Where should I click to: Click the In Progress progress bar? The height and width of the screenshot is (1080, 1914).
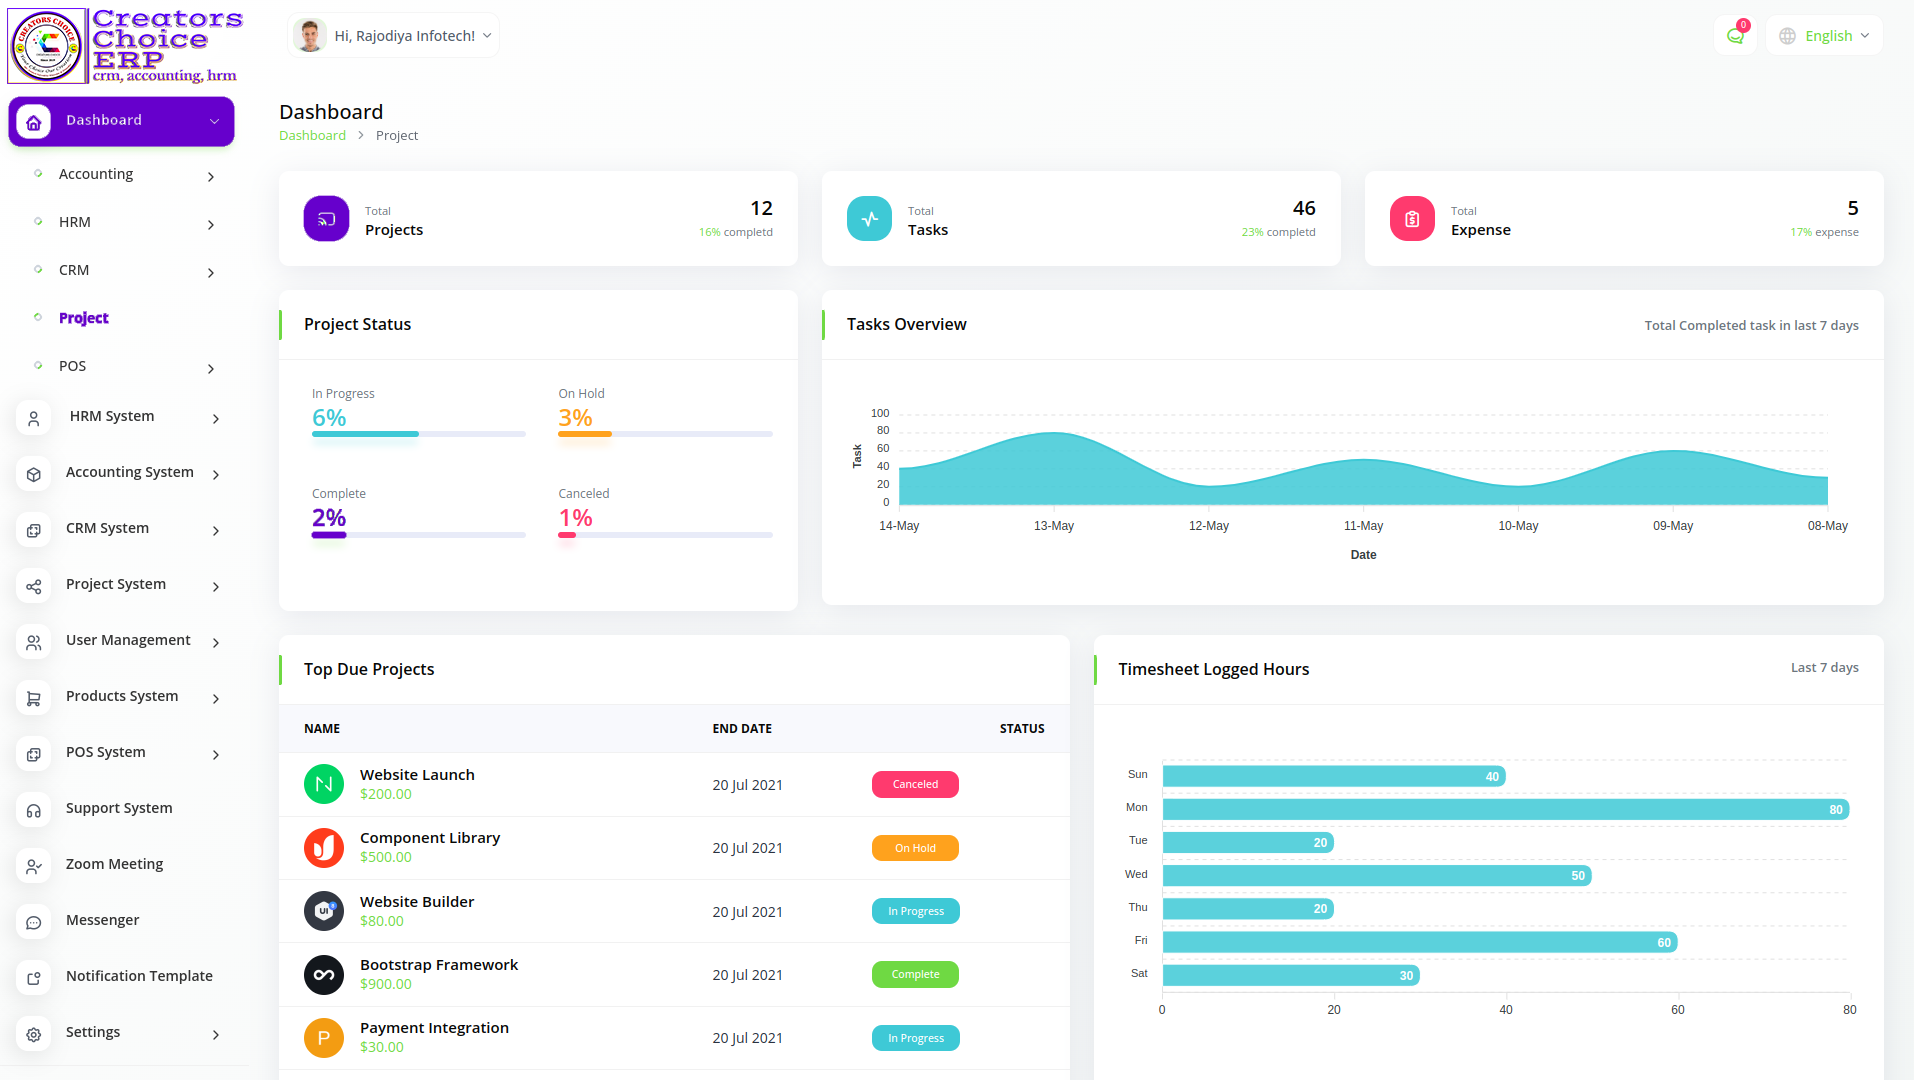tap(418, 434)
